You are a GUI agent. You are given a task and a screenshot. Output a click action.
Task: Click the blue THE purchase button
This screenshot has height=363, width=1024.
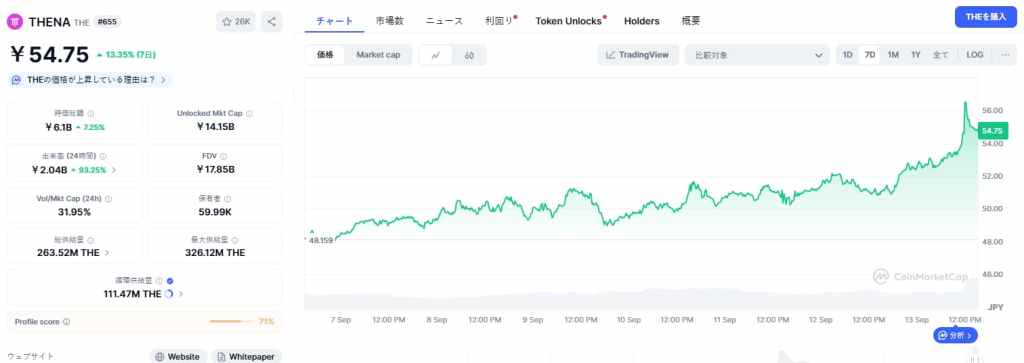(985, 17)
